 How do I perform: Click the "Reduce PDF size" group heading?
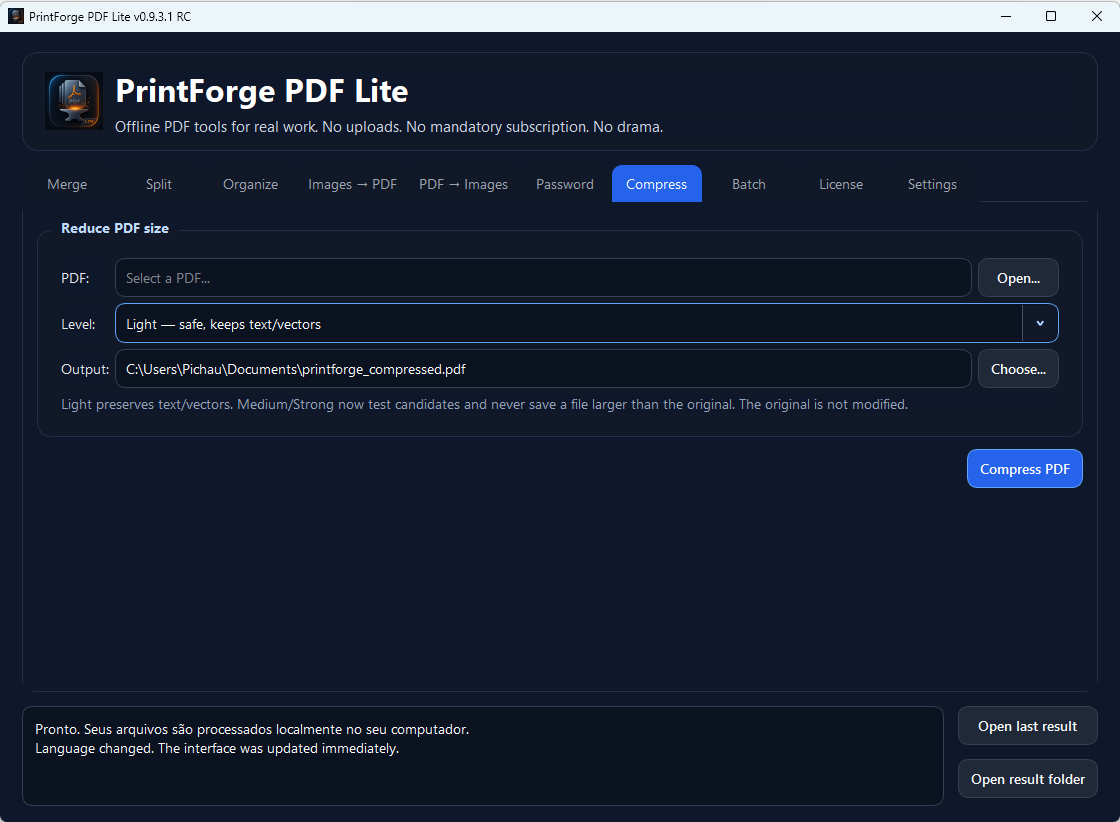click(x=115, y=228)
